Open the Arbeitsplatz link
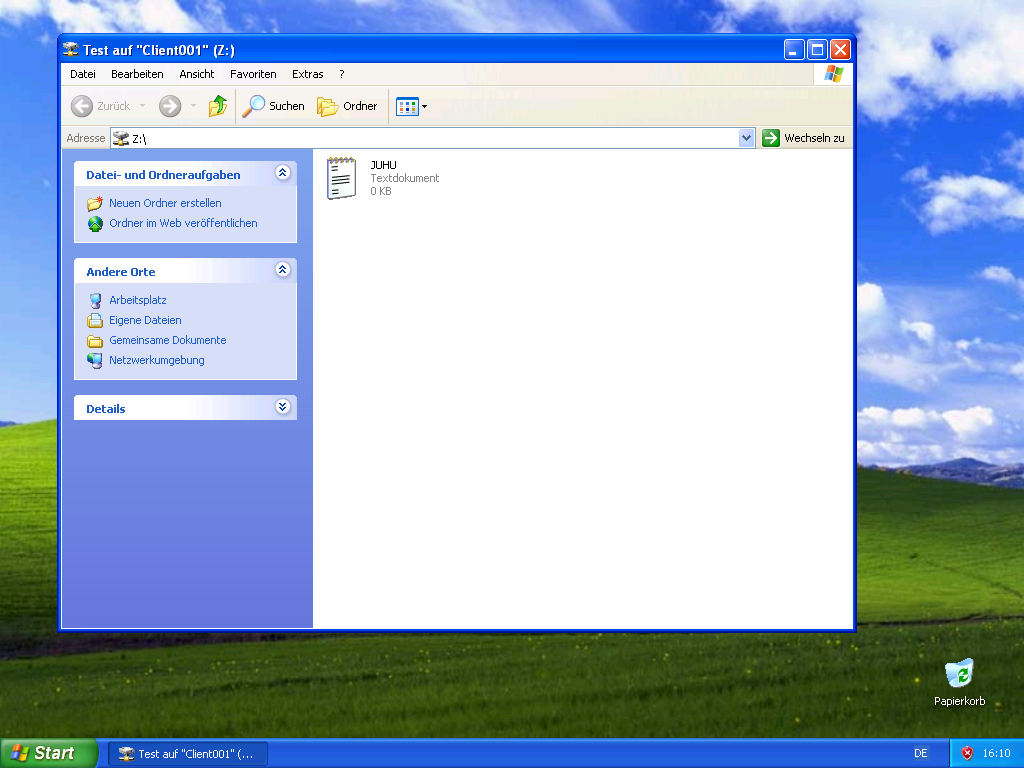 point(138,300)
